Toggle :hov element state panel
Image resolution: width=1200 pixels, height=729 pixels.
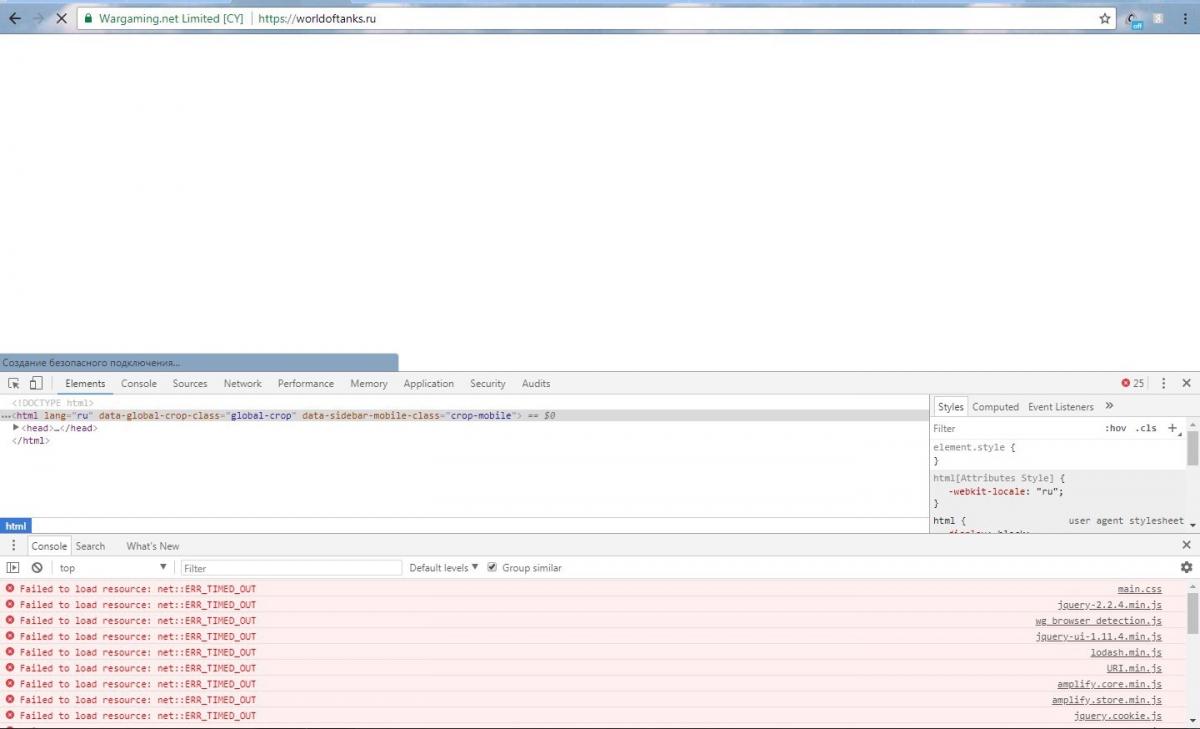[1115, 428]
